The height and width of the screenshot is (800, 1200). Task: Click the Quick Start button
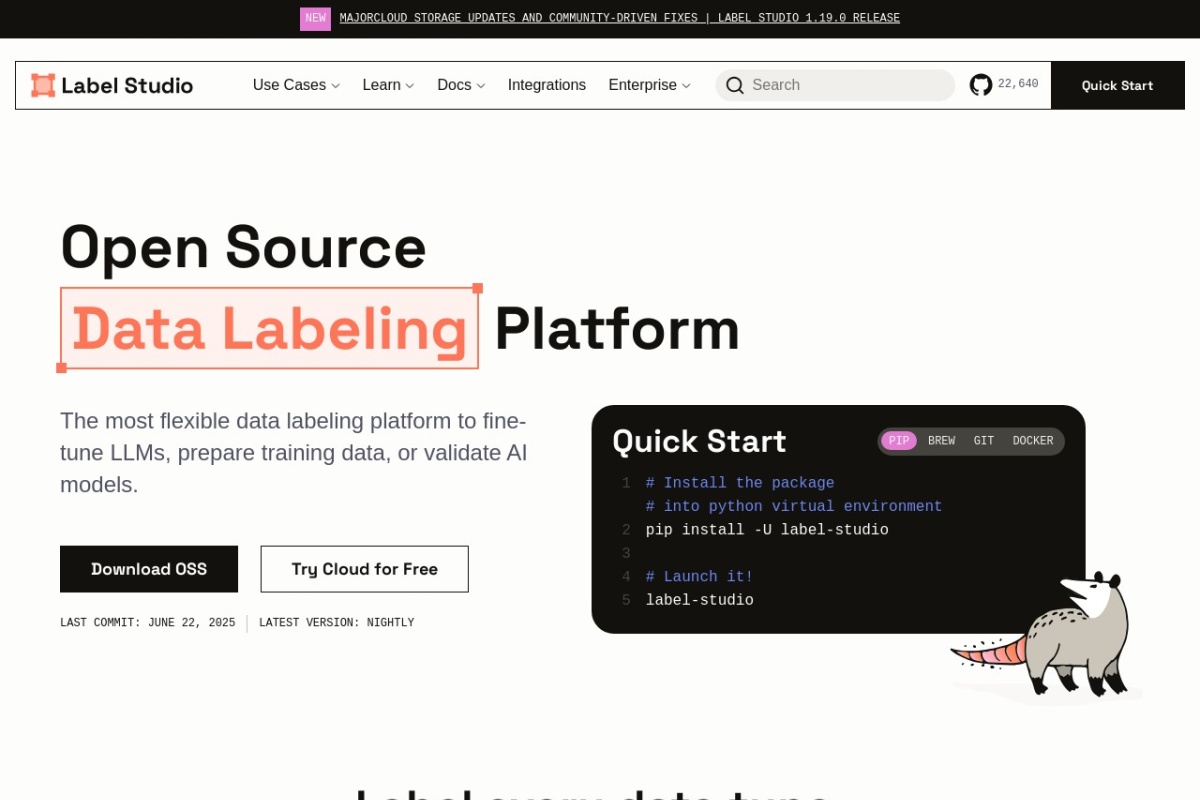(x=1117, y=85)
